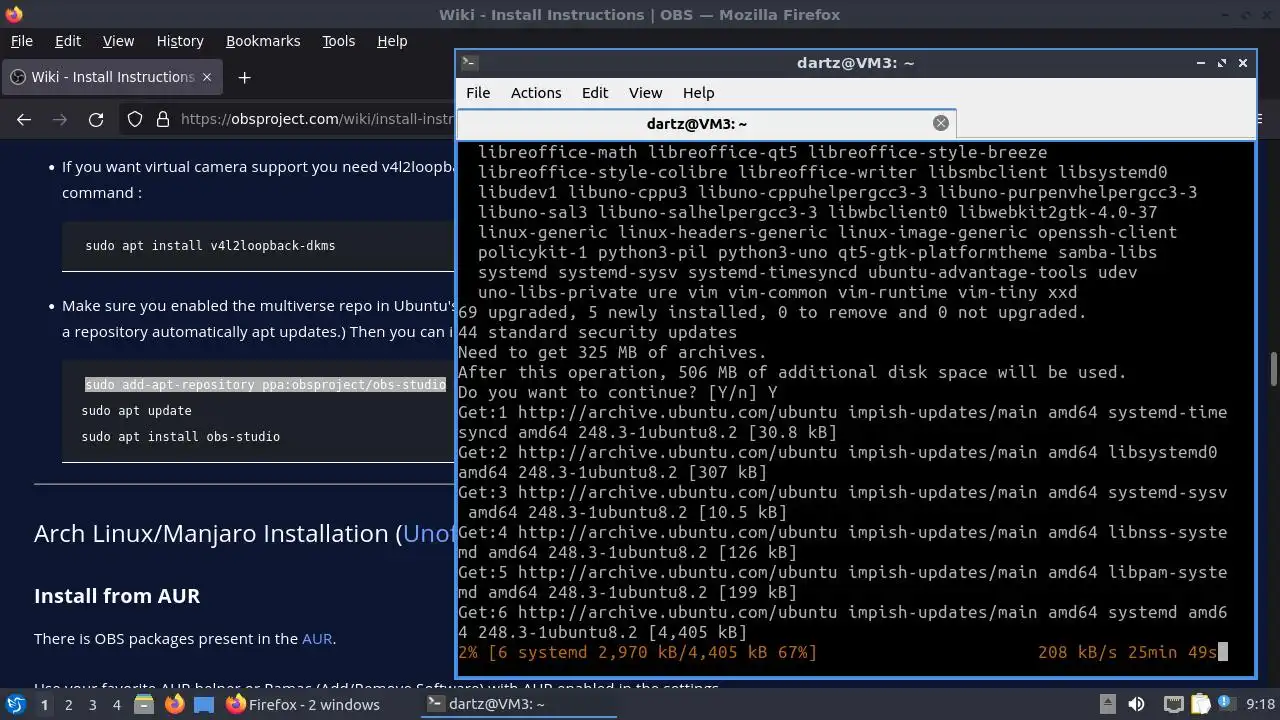Image resolution: width=1280 pixels, height=720 pixels.
Task: Open terminal Edit menu
Action: pyautogui.click(x=595, y=92)
